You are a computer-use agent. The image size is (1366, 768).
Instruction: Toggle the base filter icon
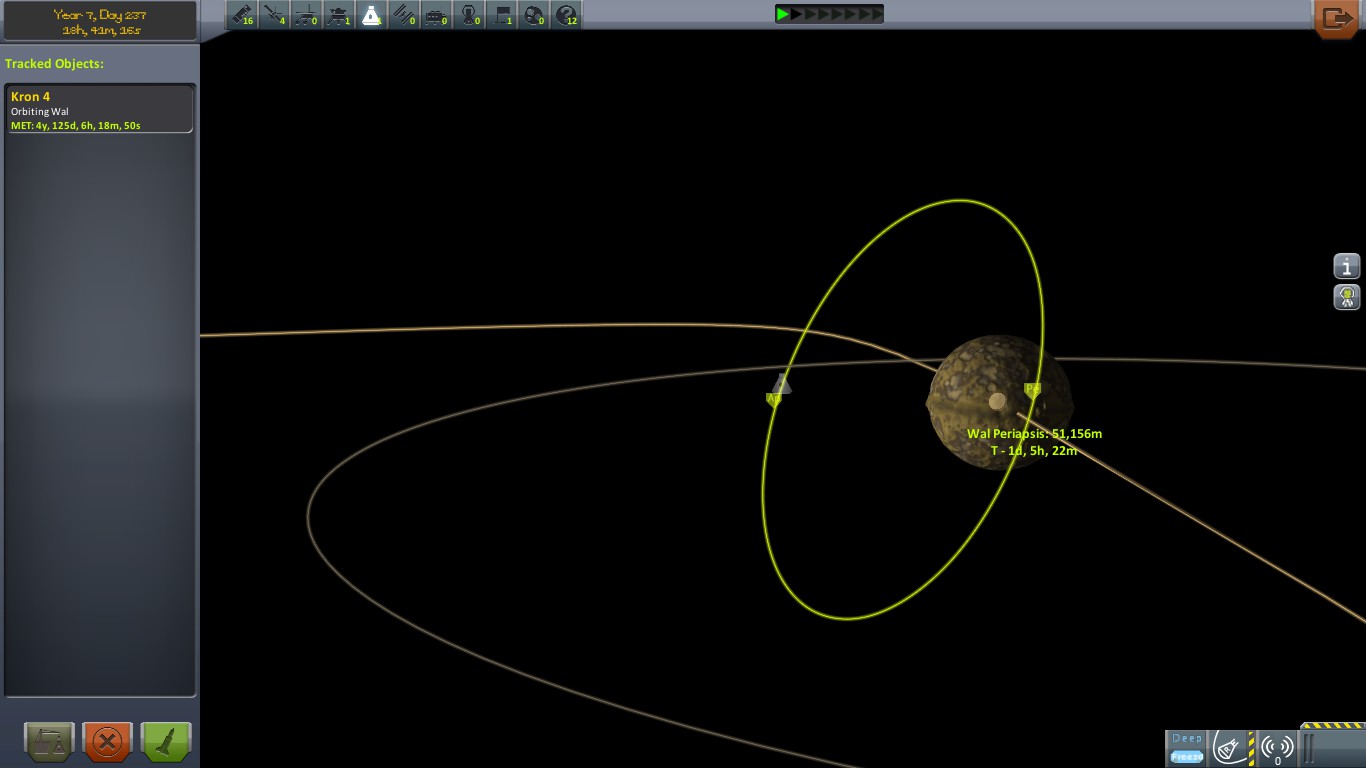[436, 15]
